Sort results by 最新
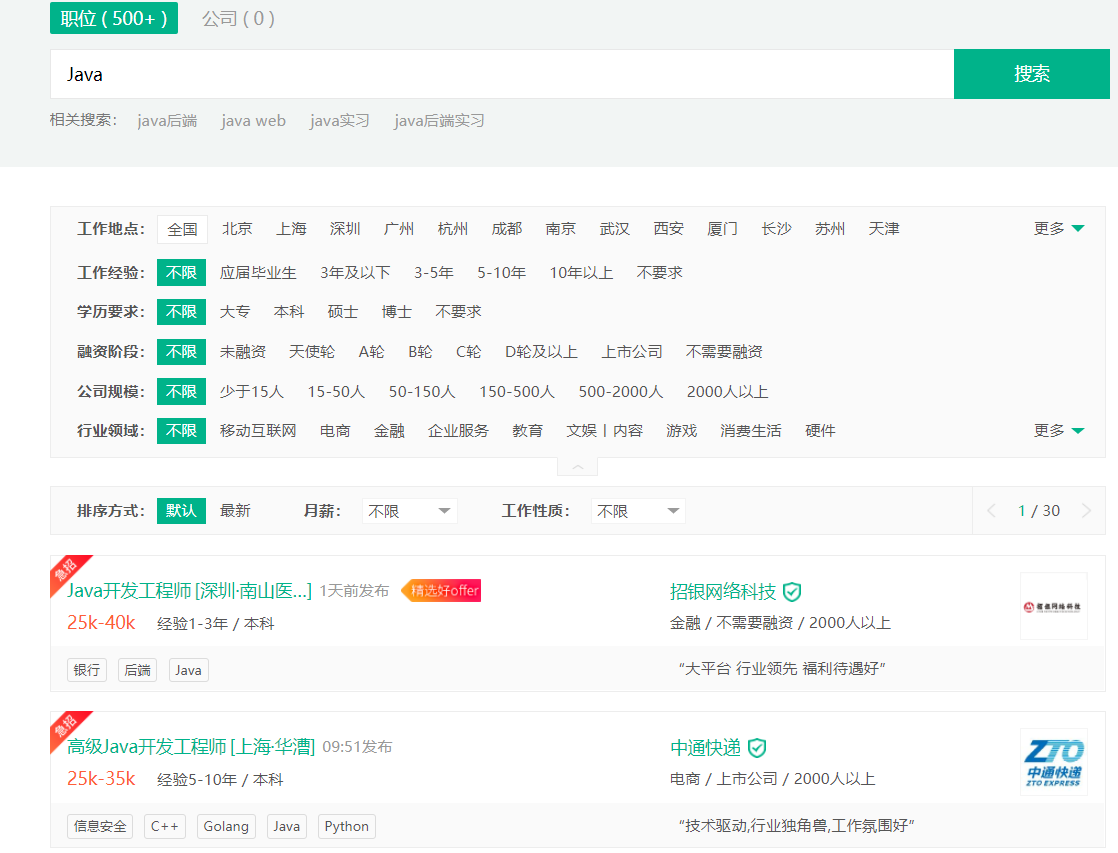 (235, 511)
